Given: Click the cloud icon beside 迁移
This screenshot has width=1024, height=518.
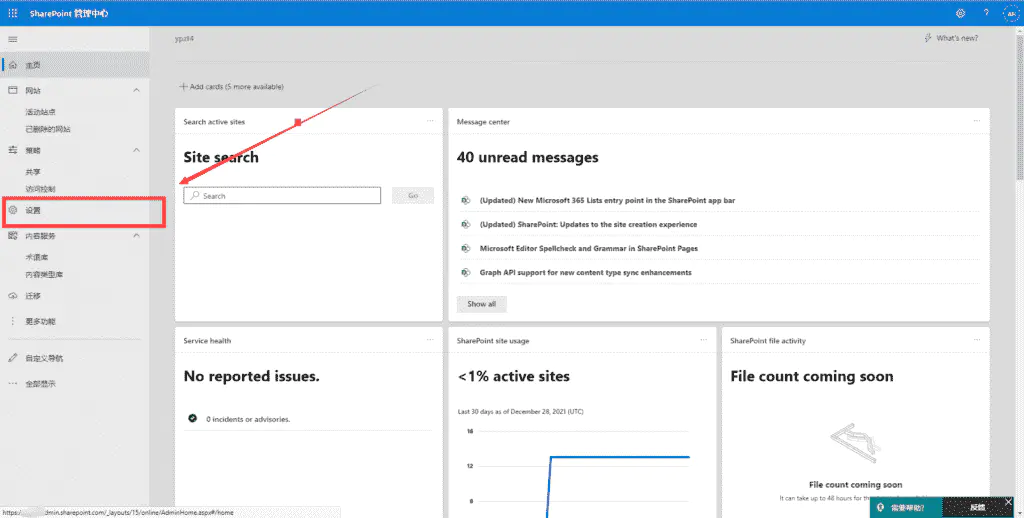Looking at the screenshot, I should pyautogui.click(x=12, y=295).
